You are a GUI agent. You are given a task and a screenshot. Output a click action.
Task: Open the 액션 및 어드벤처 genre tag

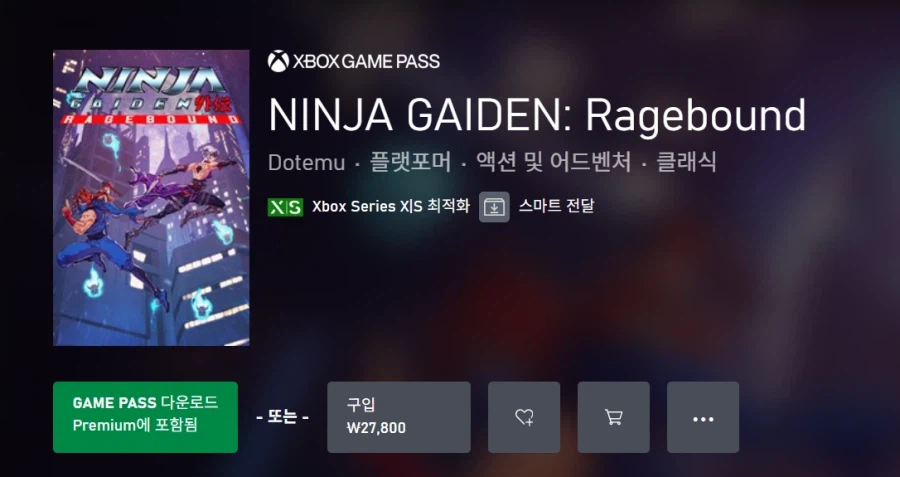tap(553, 162)
